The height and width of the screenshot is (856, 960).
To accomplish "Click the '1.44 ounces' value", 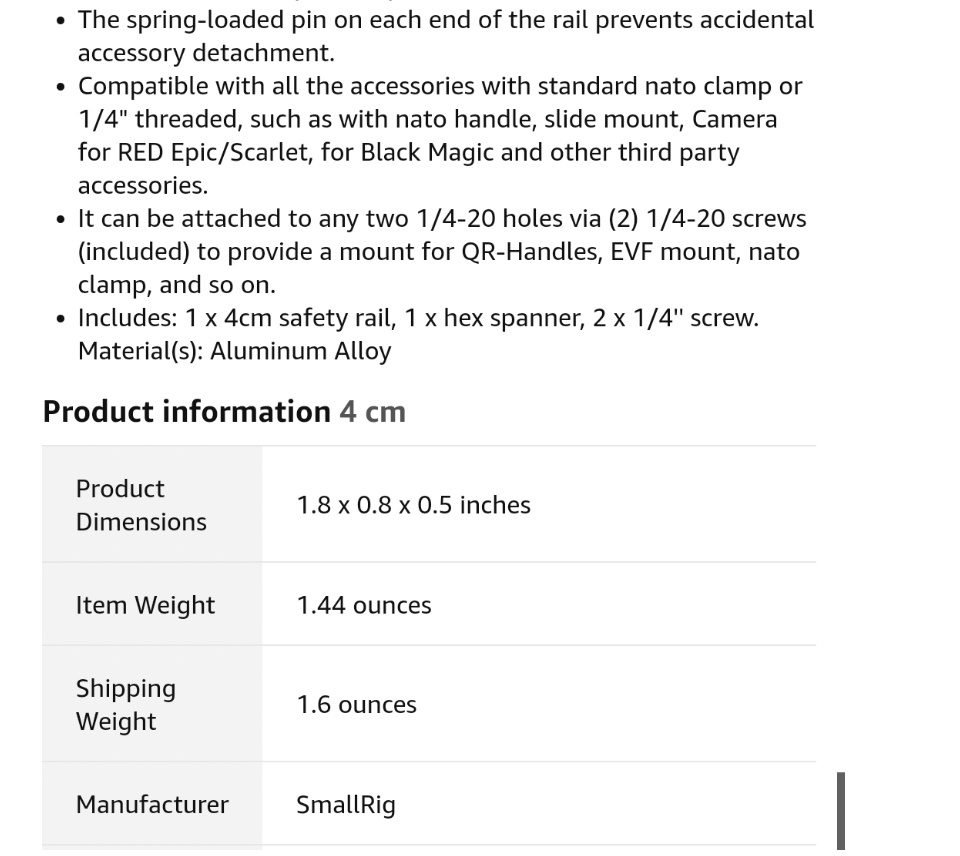I will click(364, 605).
